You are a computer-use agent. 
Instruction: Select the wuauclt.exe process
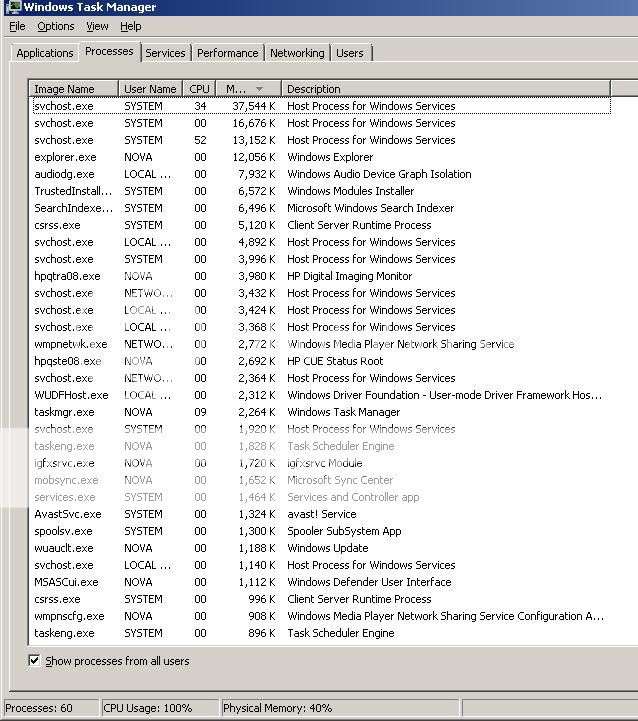pos(322,549)
